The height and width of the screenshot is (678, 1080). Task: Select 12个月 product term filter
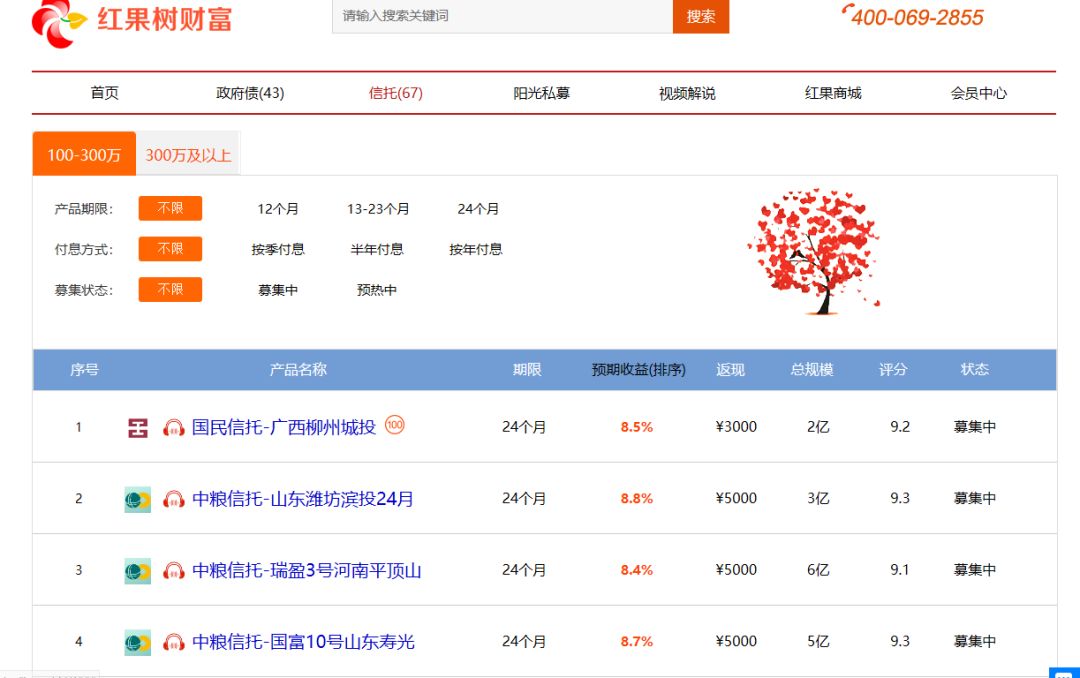[279, 208]
